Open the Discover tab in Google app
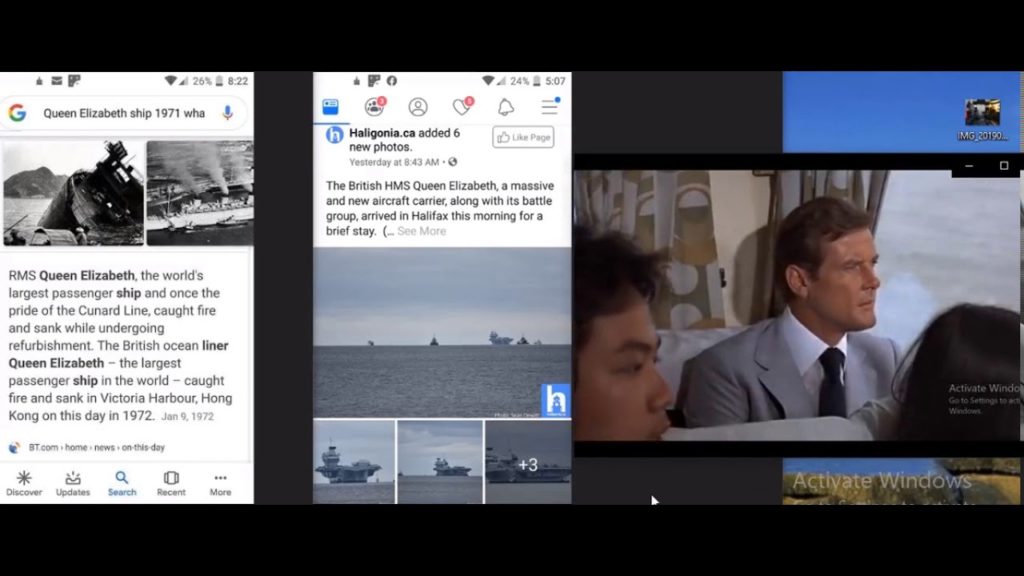This screenshot has height=576, width=1024. (x=24, y=483)
